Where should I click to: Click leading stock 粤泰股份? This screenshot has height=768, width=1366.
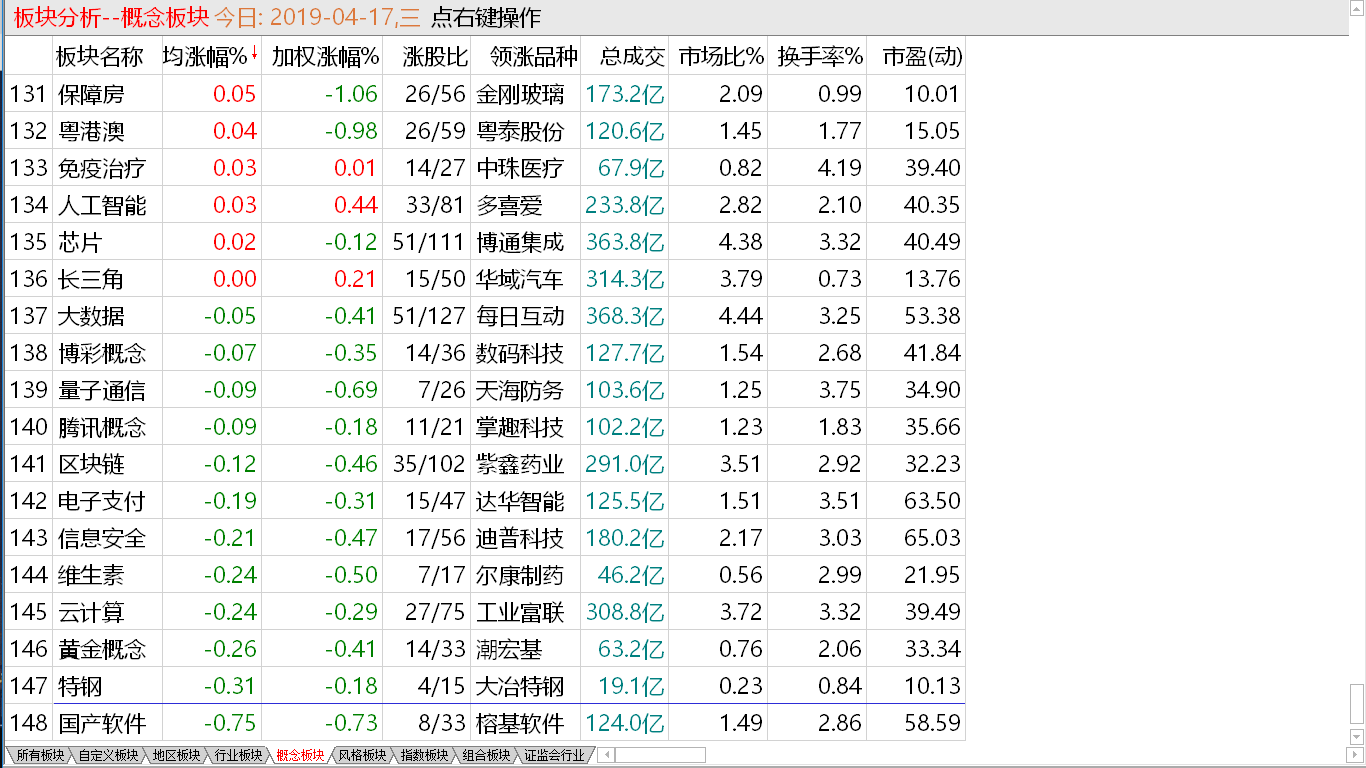[x=520, y=131]
